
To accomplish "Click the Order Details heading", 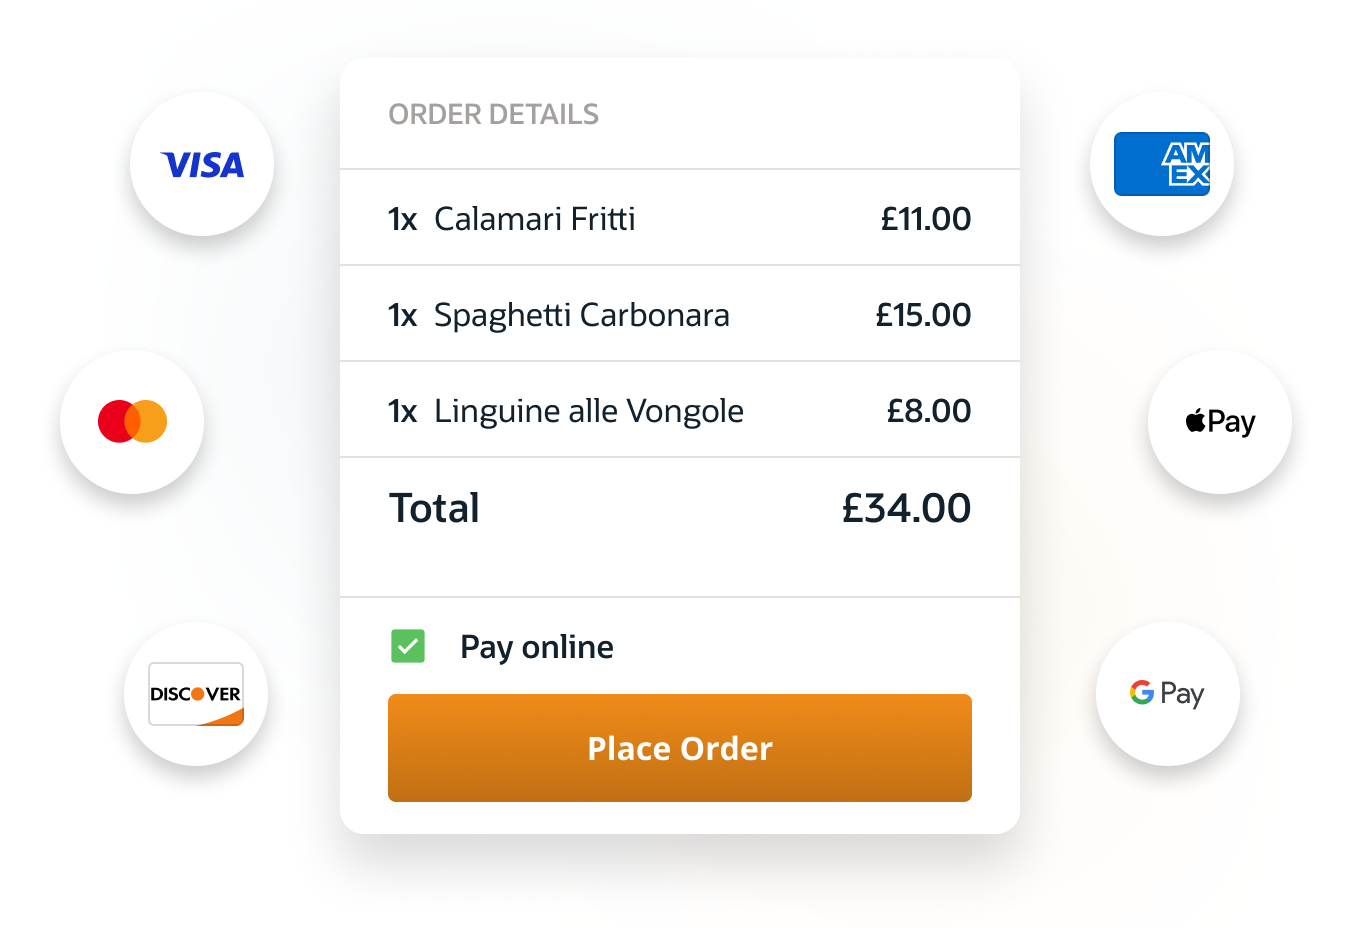I will click(494, 115).
